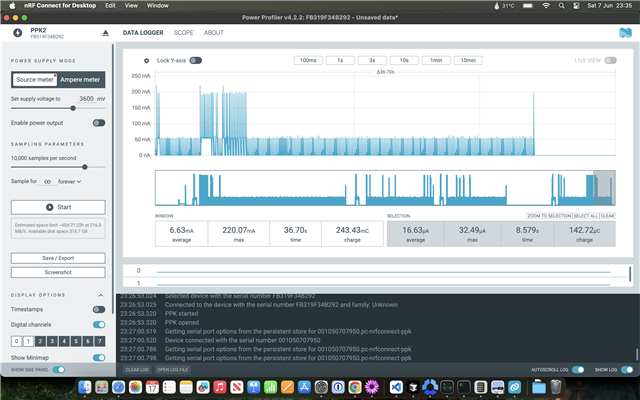
Task: Switch to Scope tab
Action: (183, 33)
